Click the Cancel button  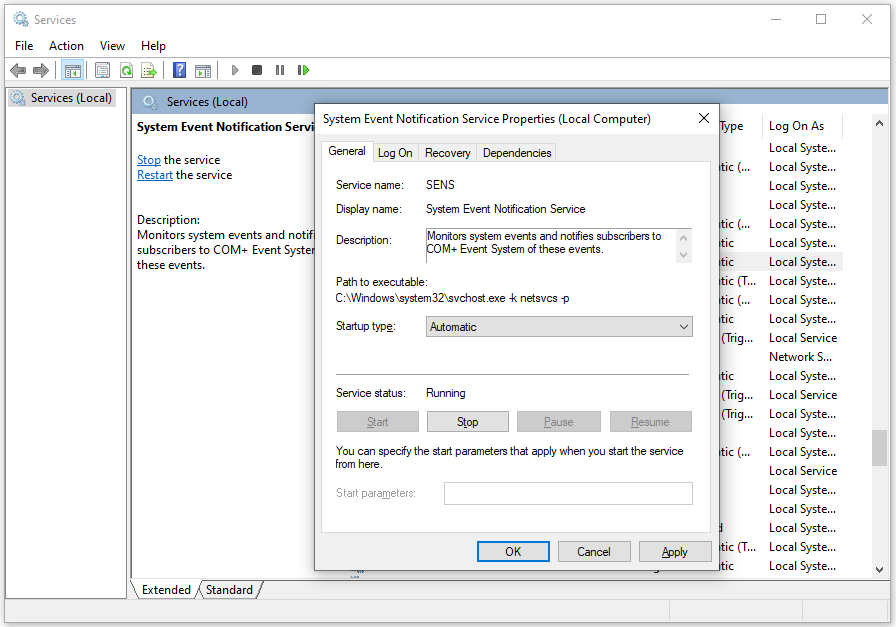click(x=594, y=552)
